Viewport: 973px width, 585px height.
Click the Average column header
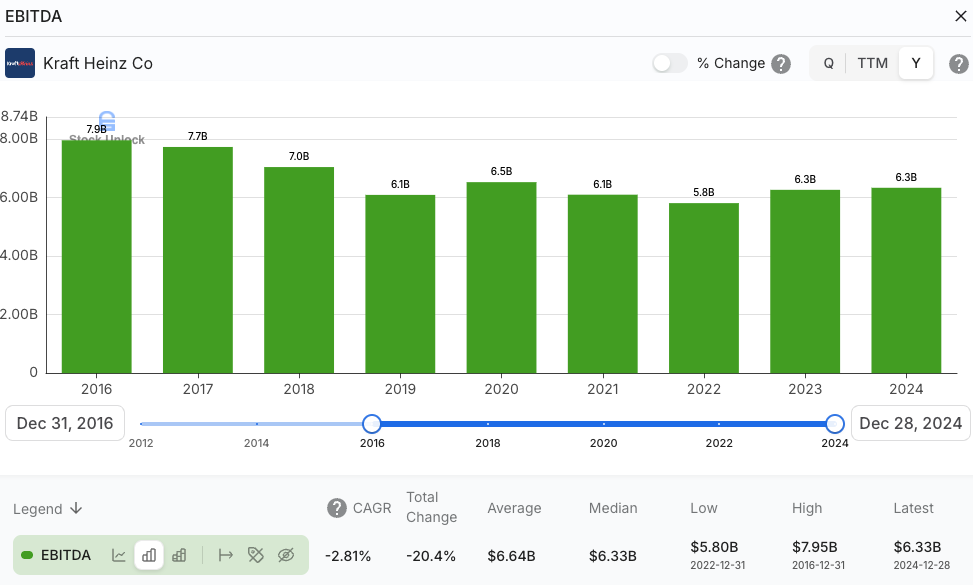[514, 508]
